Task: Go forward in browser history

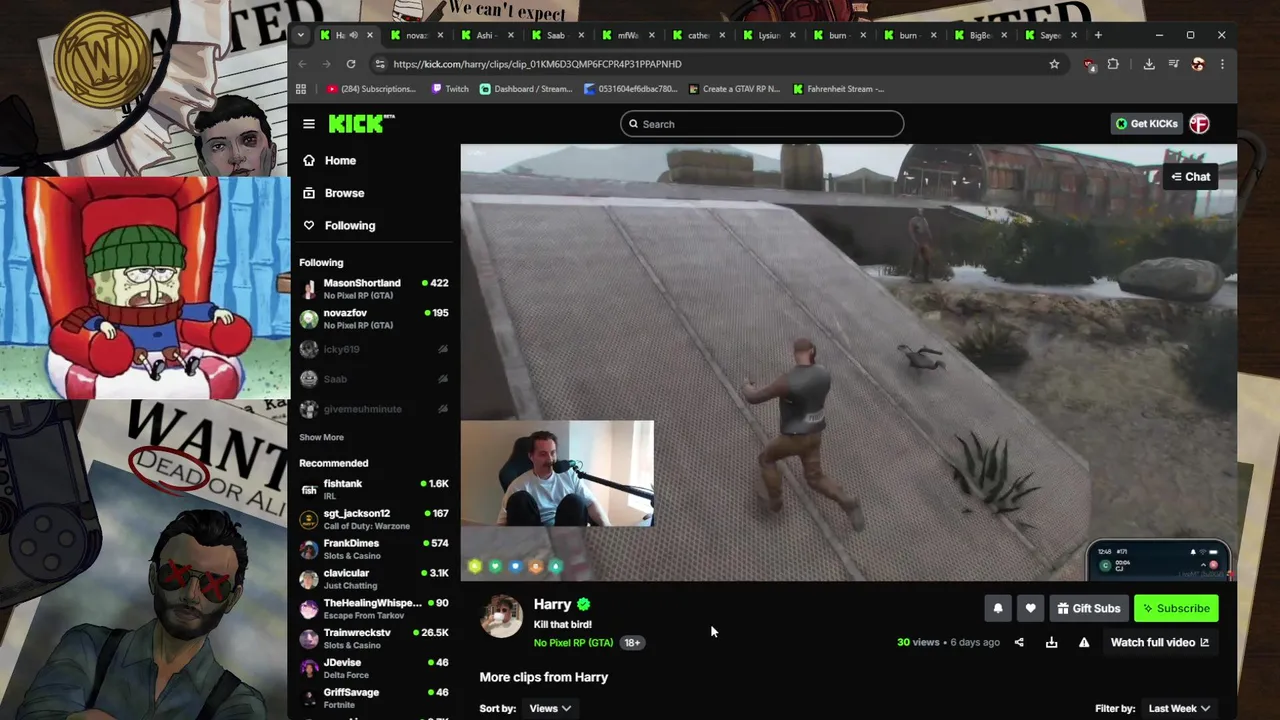Action: [326, 64]
